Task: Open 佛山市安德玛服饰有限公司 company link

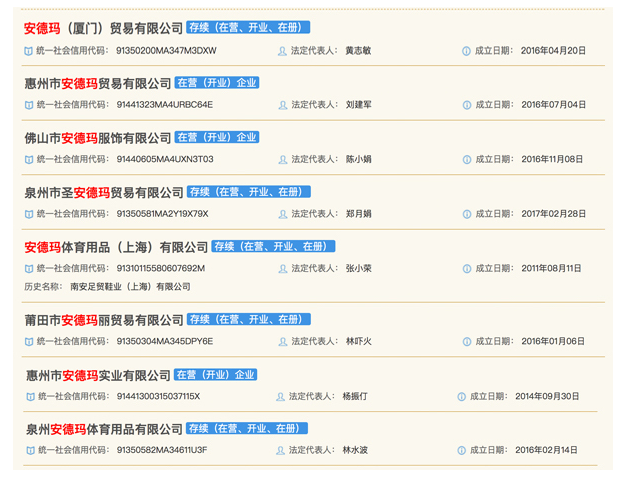Action: click(98, 138)
